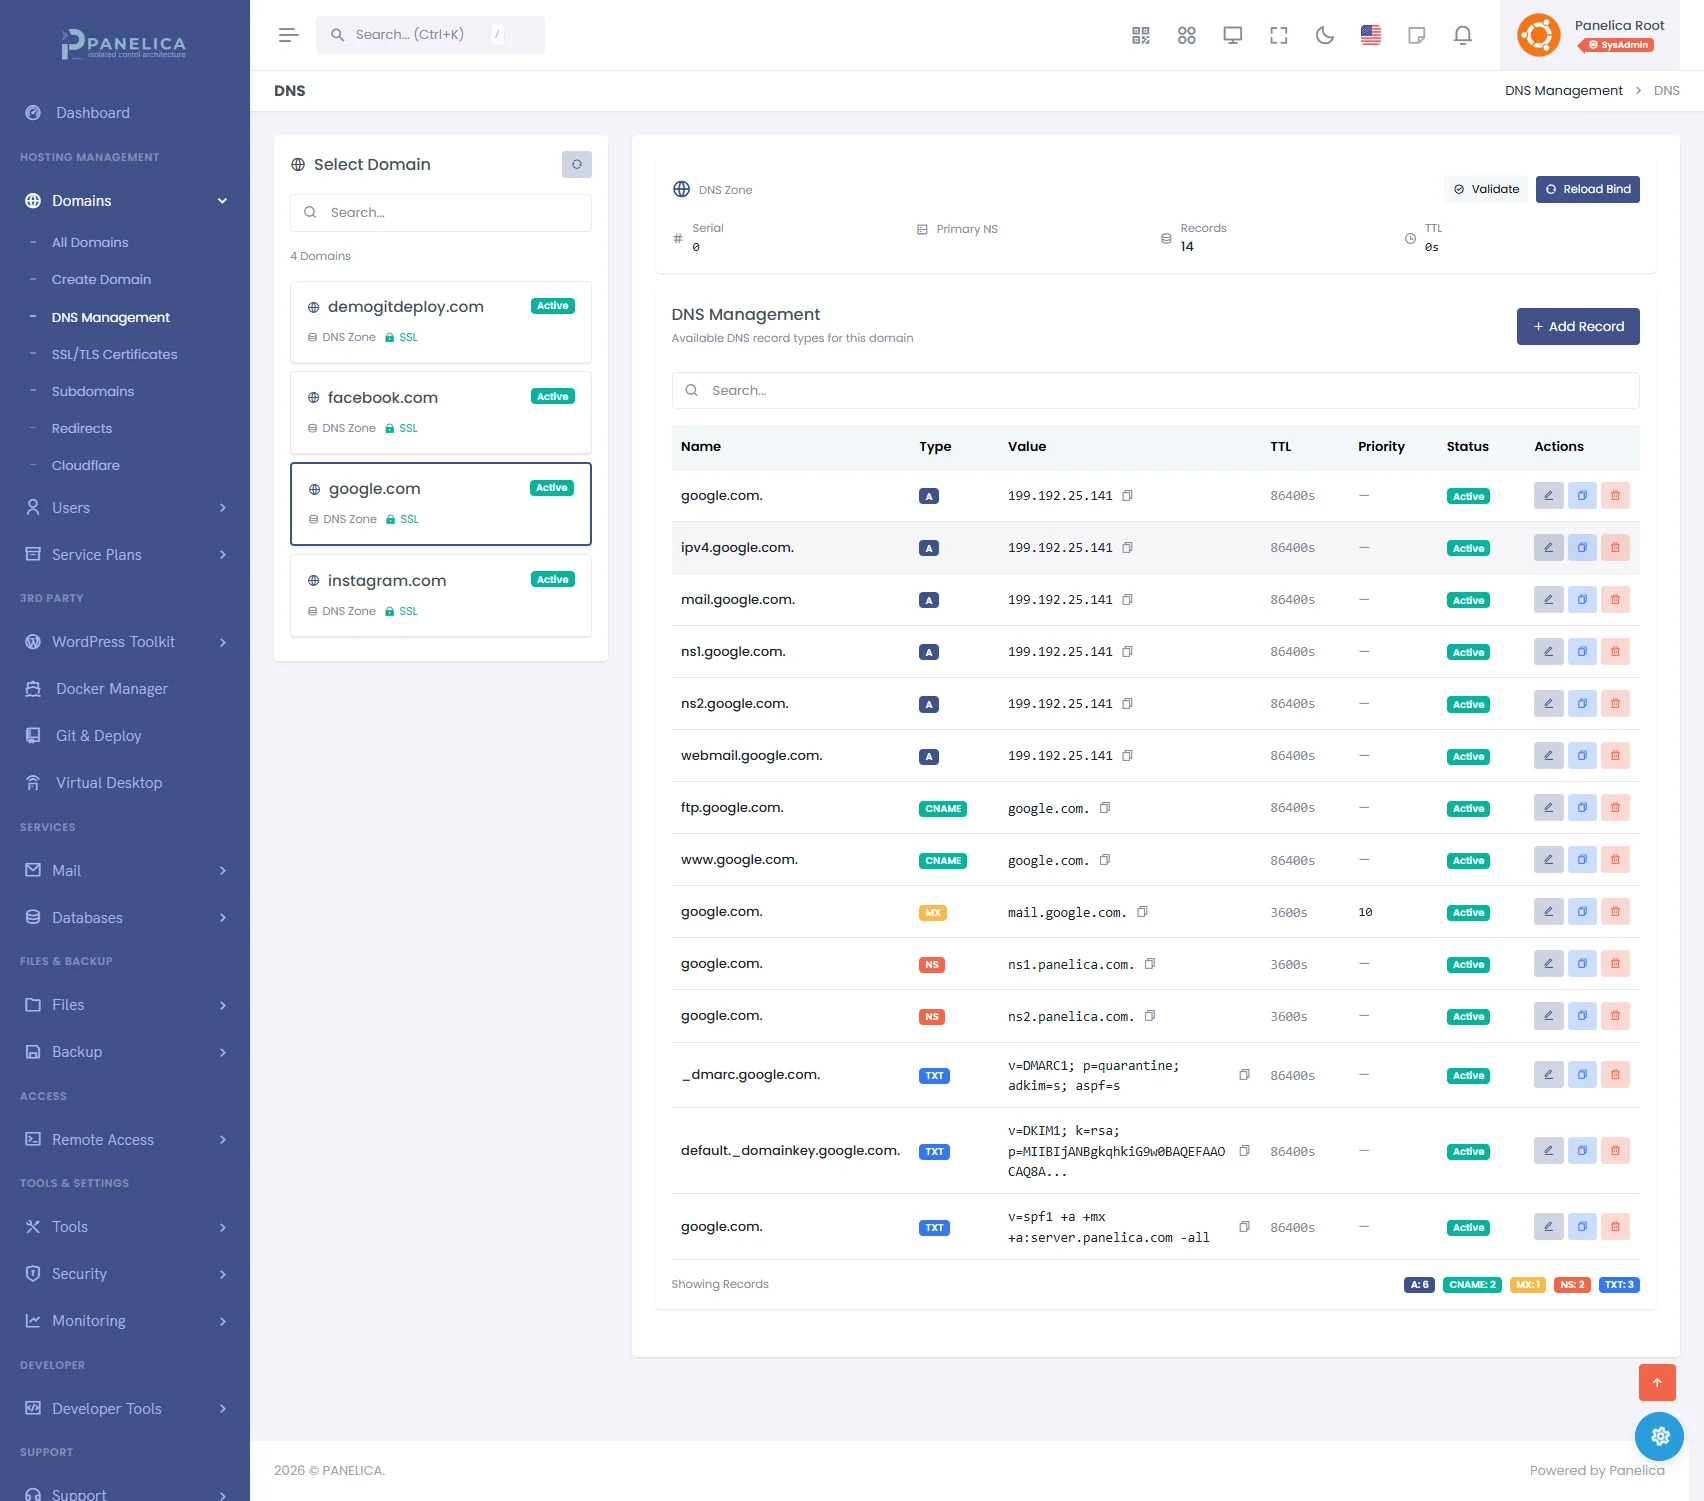The image size is (1704, 1501).
Task: Duplicate the www.google.com. record
Action: pyautogui.click(x=1582, y=860)
